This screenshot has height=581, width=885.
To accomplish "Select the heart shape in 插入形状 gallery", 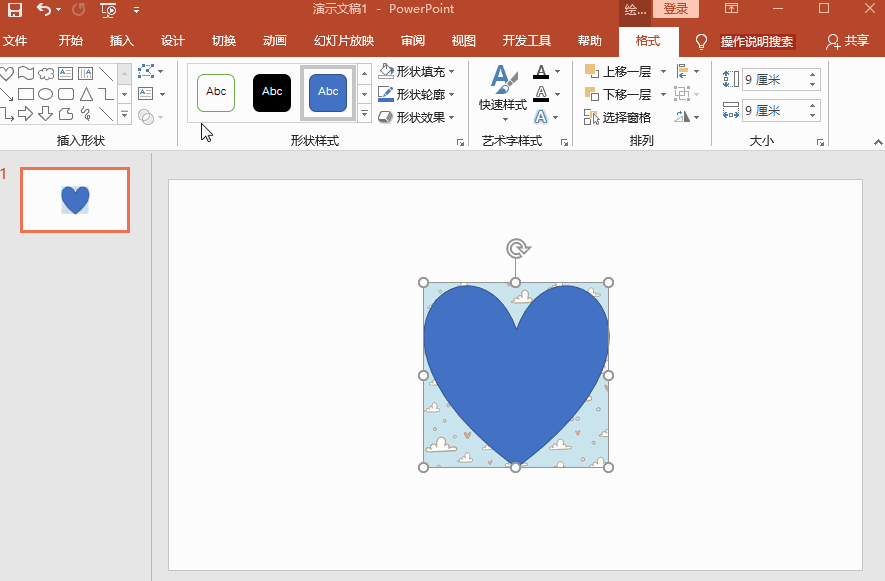I will click(7, 73).
